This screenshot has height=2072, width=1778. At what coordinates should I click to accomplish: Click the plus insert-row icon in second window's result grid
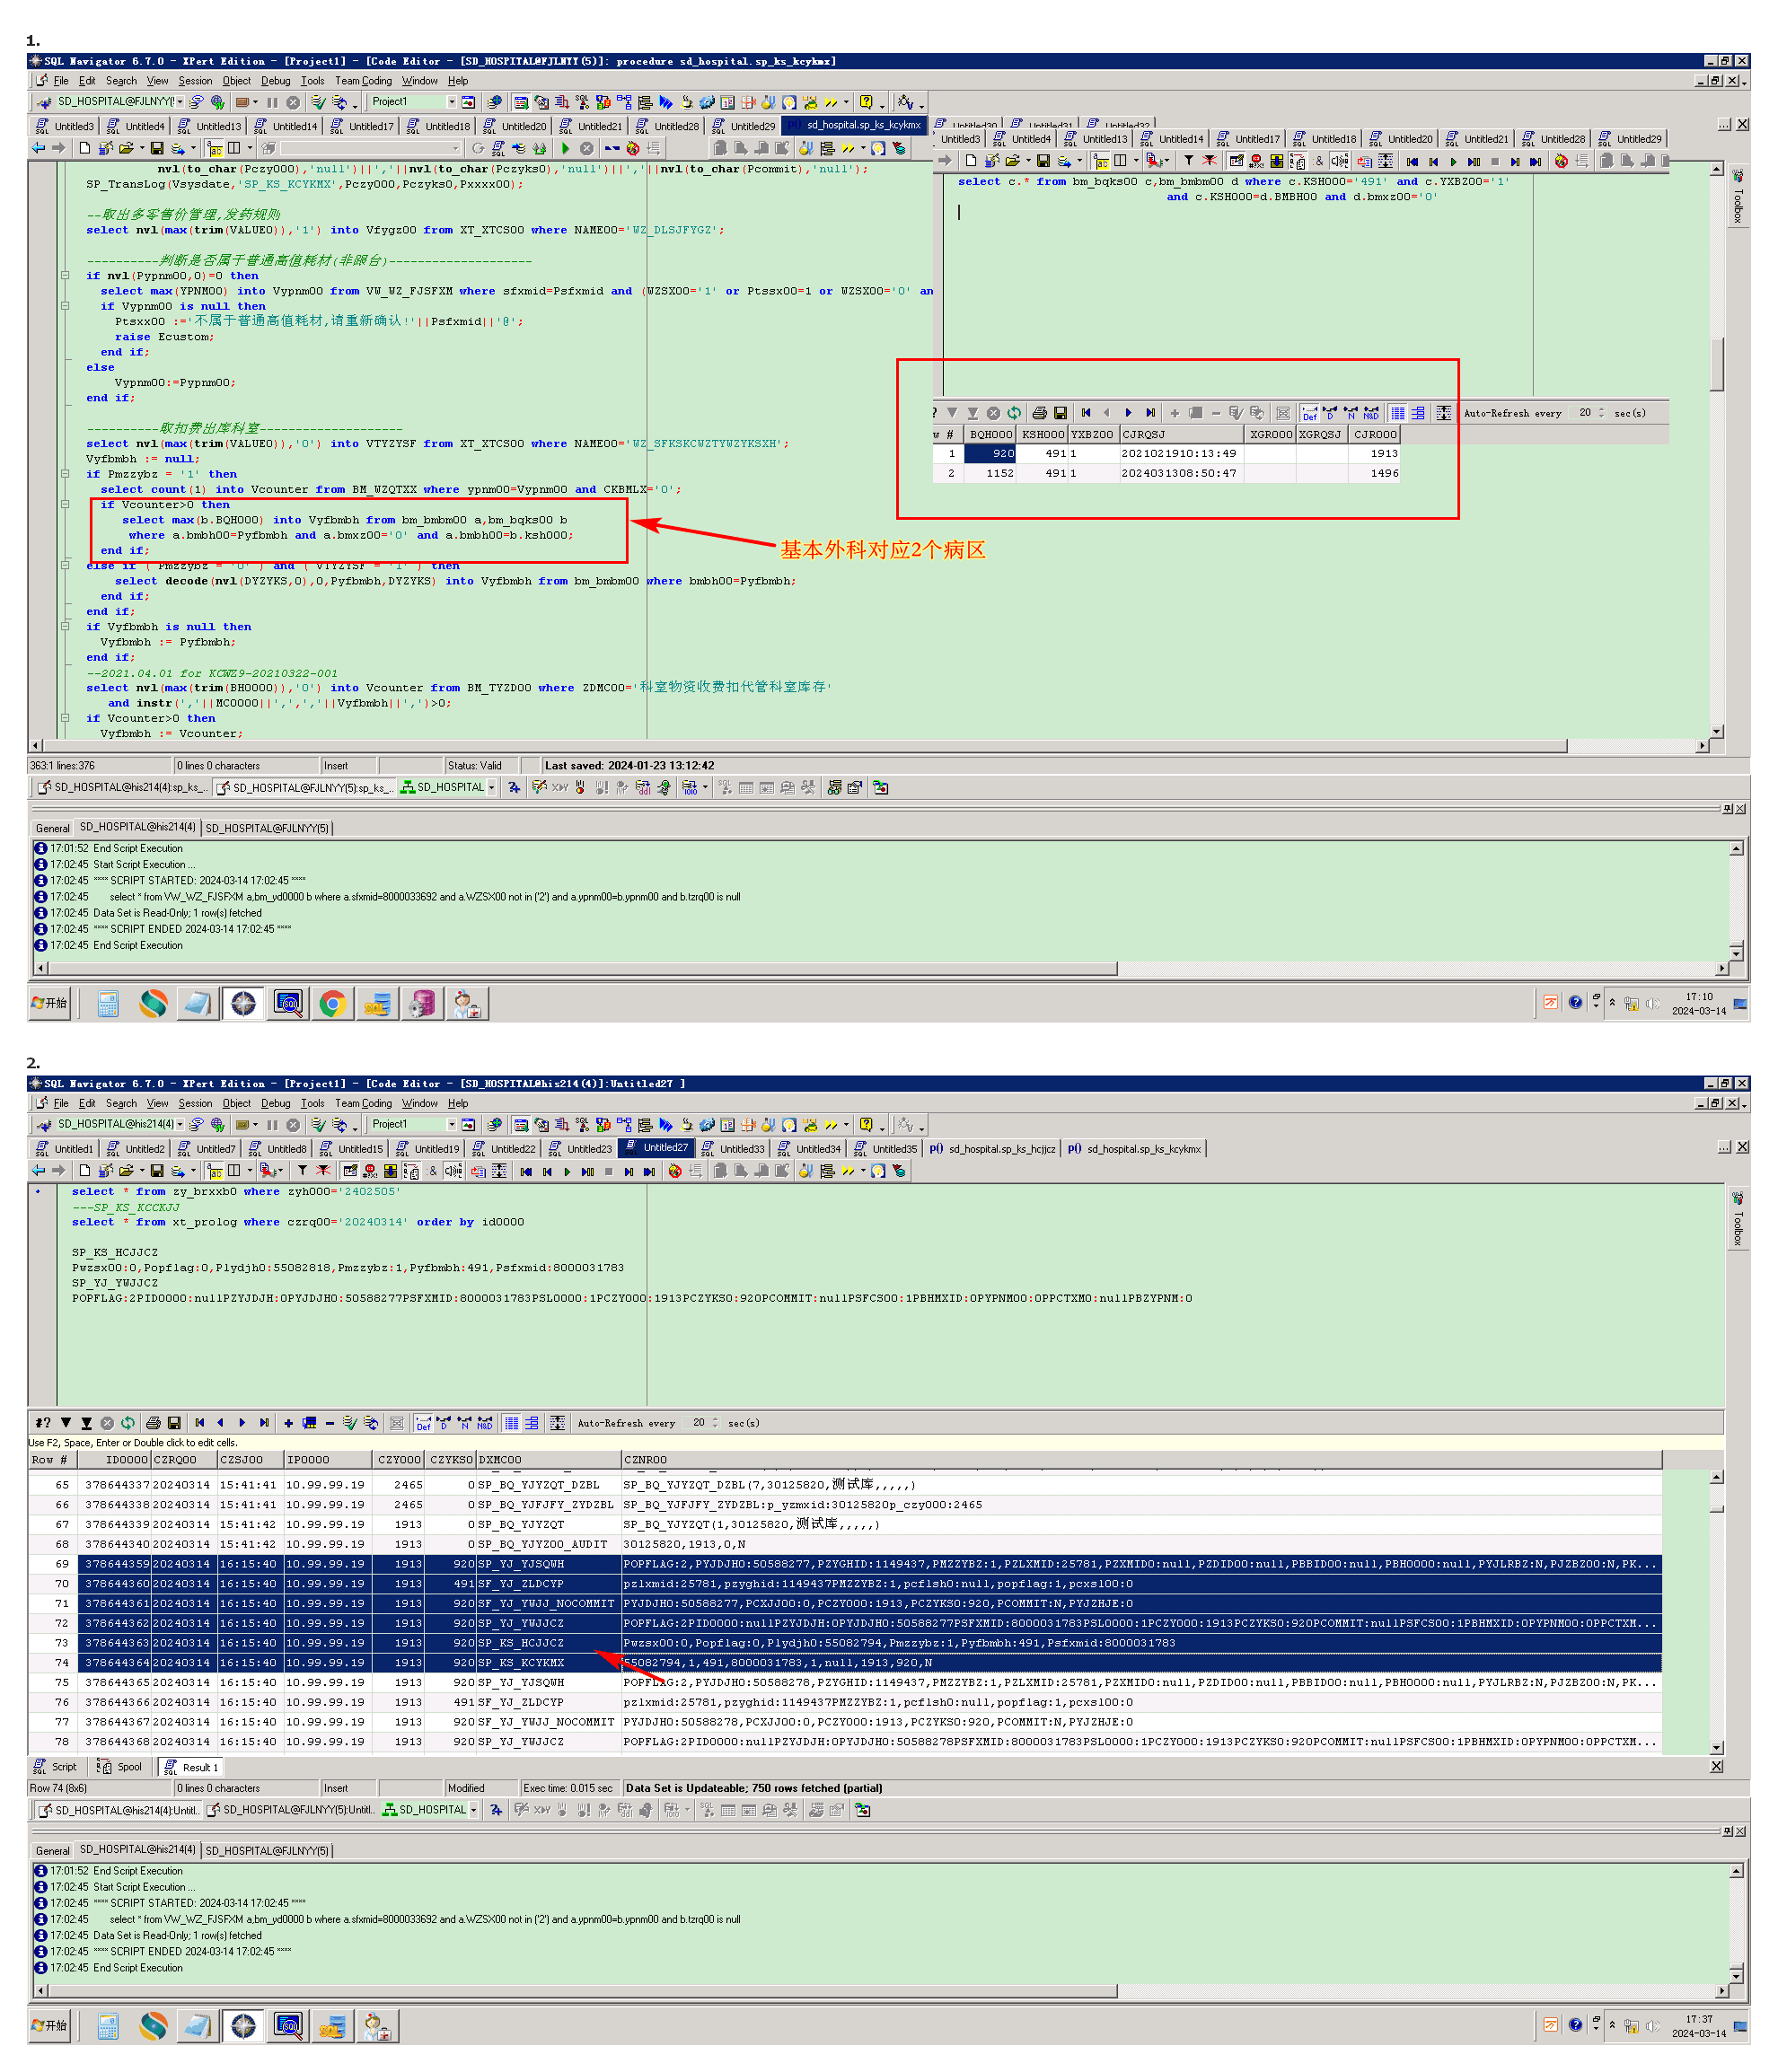coord(288,1423)
